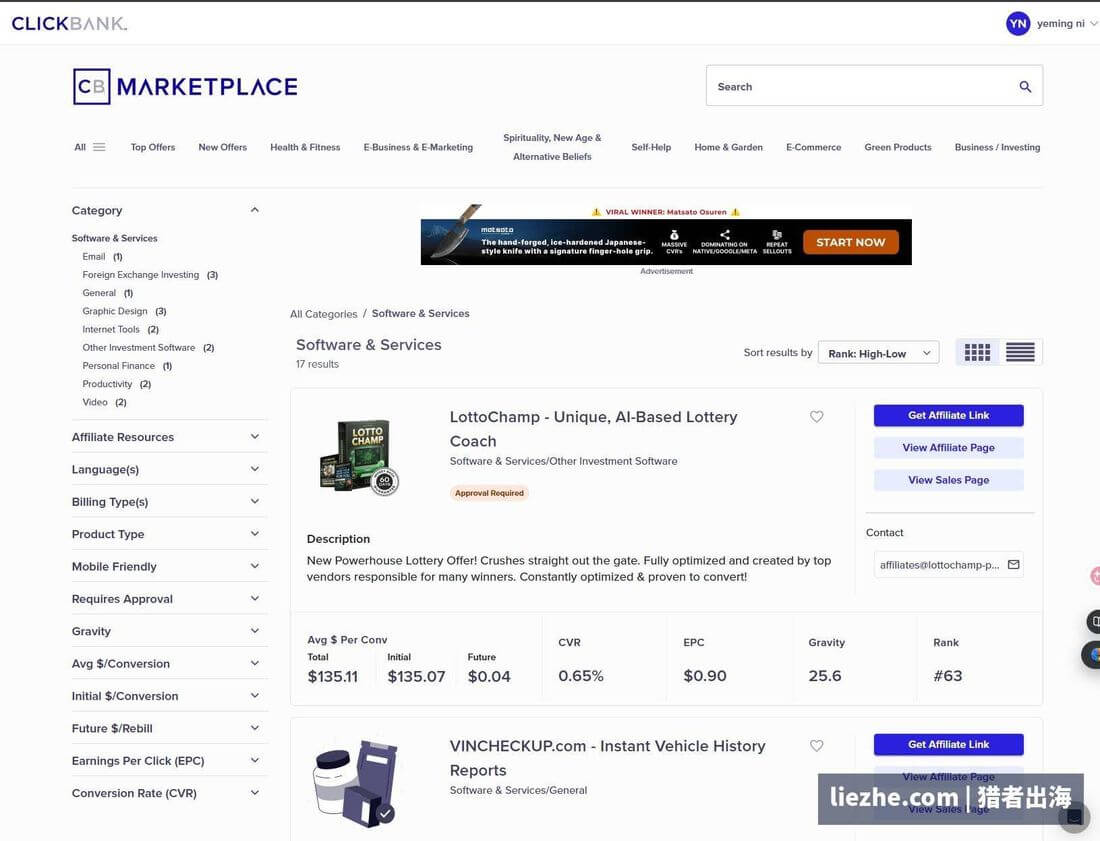Click Software & Services breadcrumb

click(420, 314)
